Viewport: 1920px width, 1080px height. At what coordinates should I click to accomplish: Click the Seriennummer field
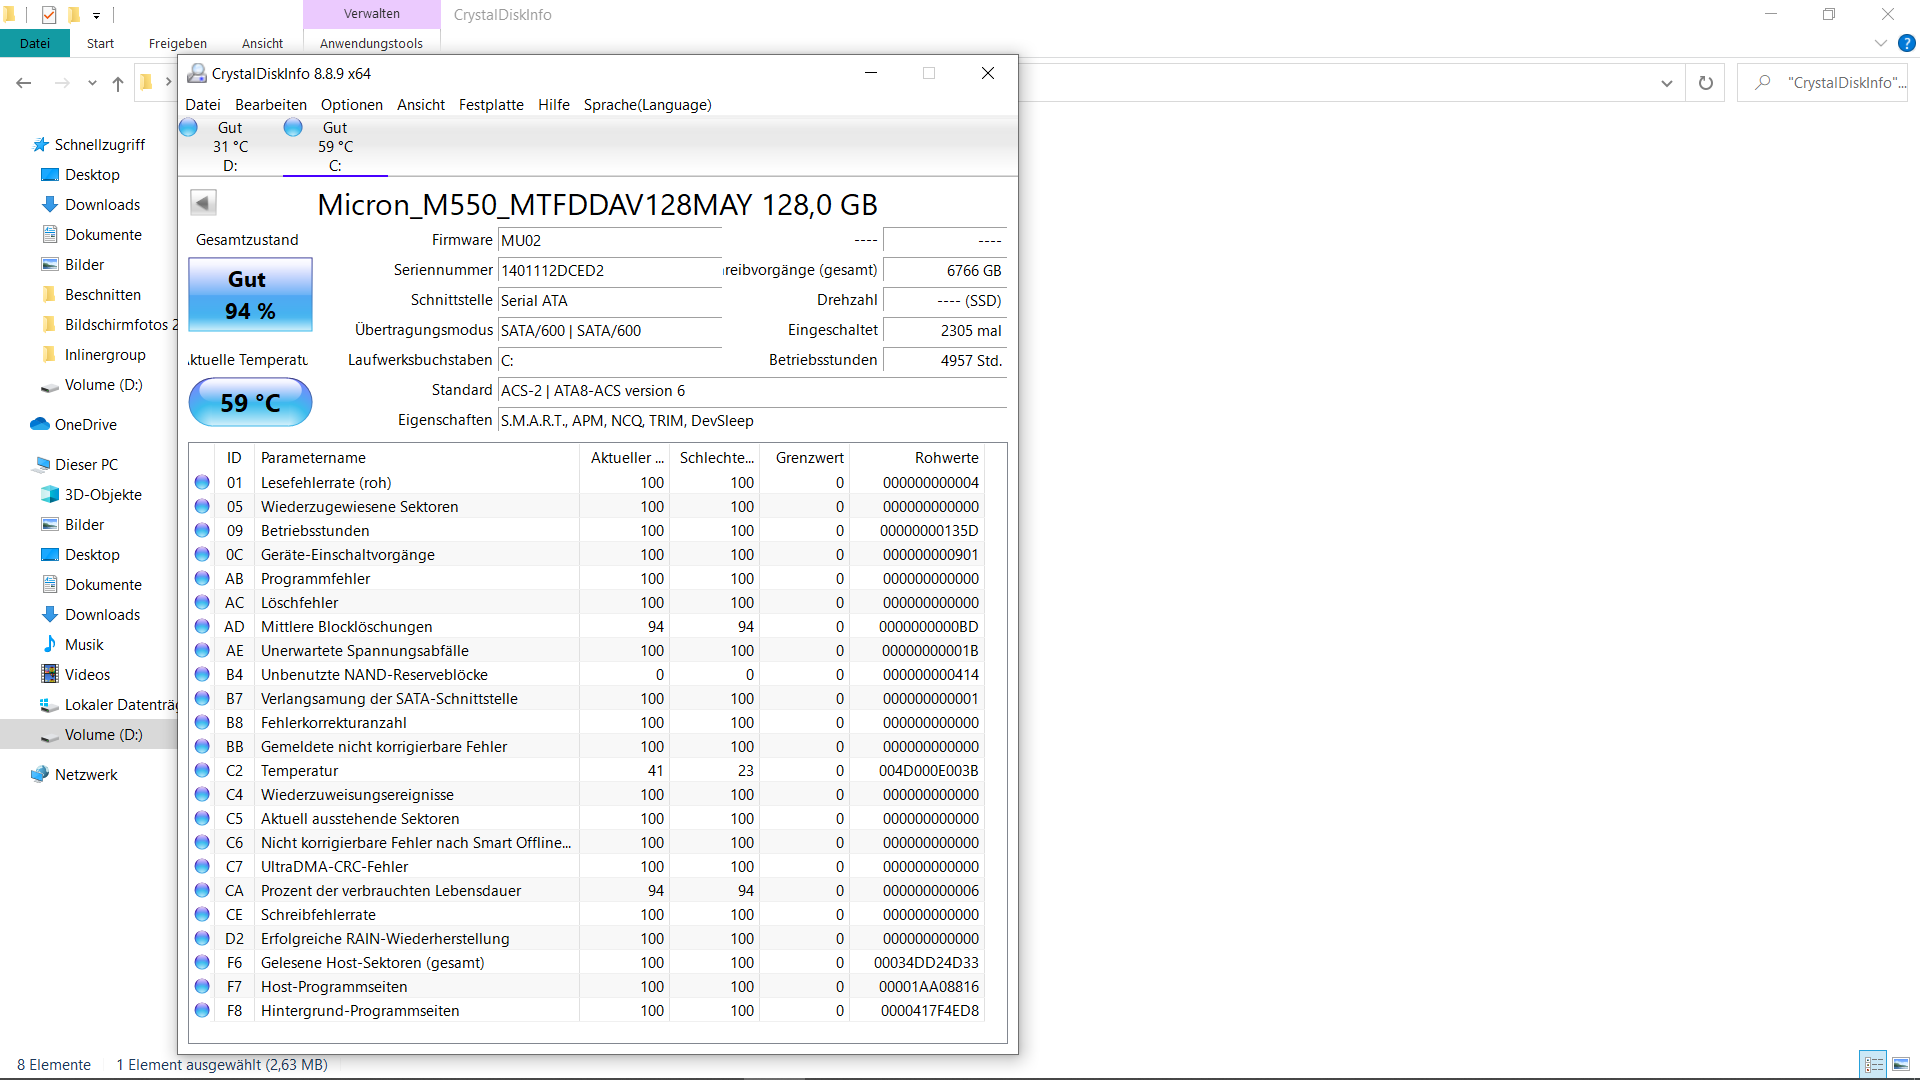tap(610, 270)
